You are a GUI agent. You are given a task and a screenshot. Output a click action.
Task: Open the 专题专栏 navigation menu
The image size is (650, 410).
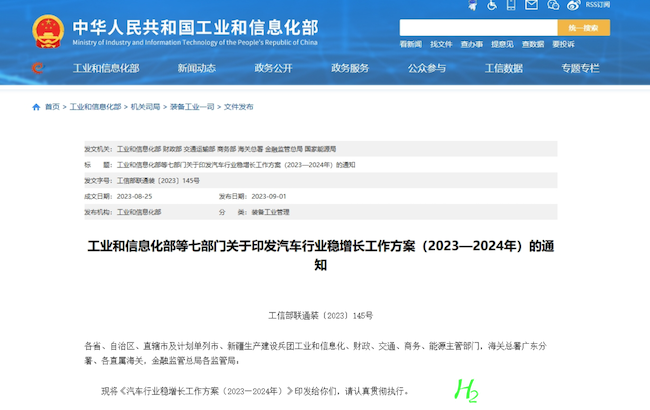580,68
